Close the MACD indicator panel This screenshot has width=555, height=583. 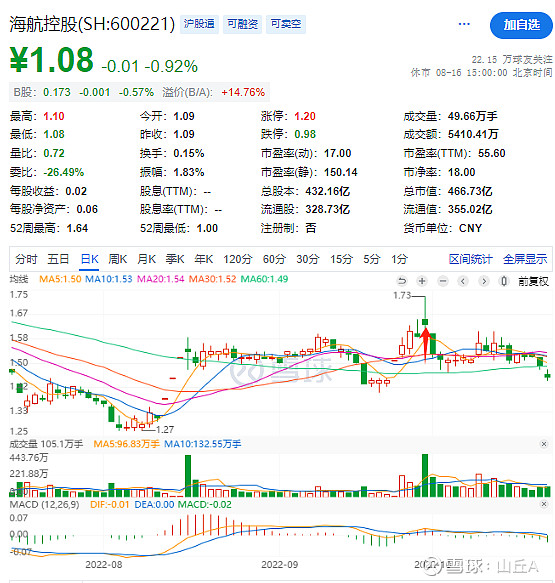[x=544, y=504]
